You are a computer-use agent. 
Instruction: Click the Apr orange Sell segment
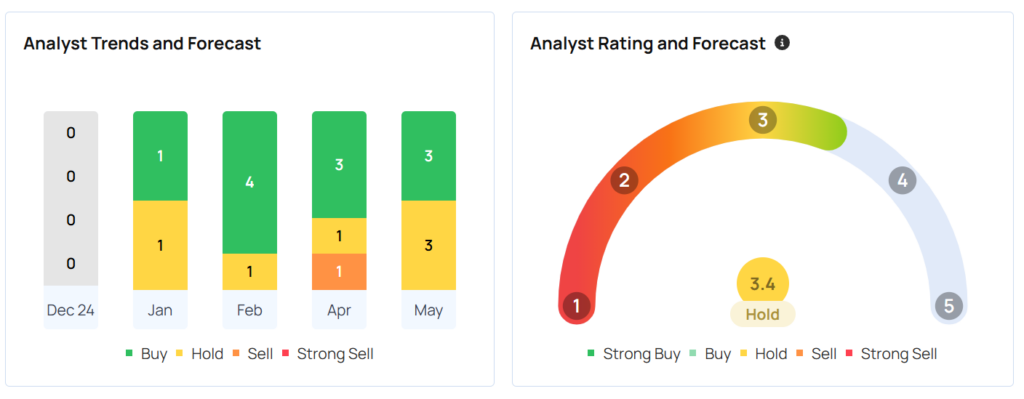coord(339,272)
